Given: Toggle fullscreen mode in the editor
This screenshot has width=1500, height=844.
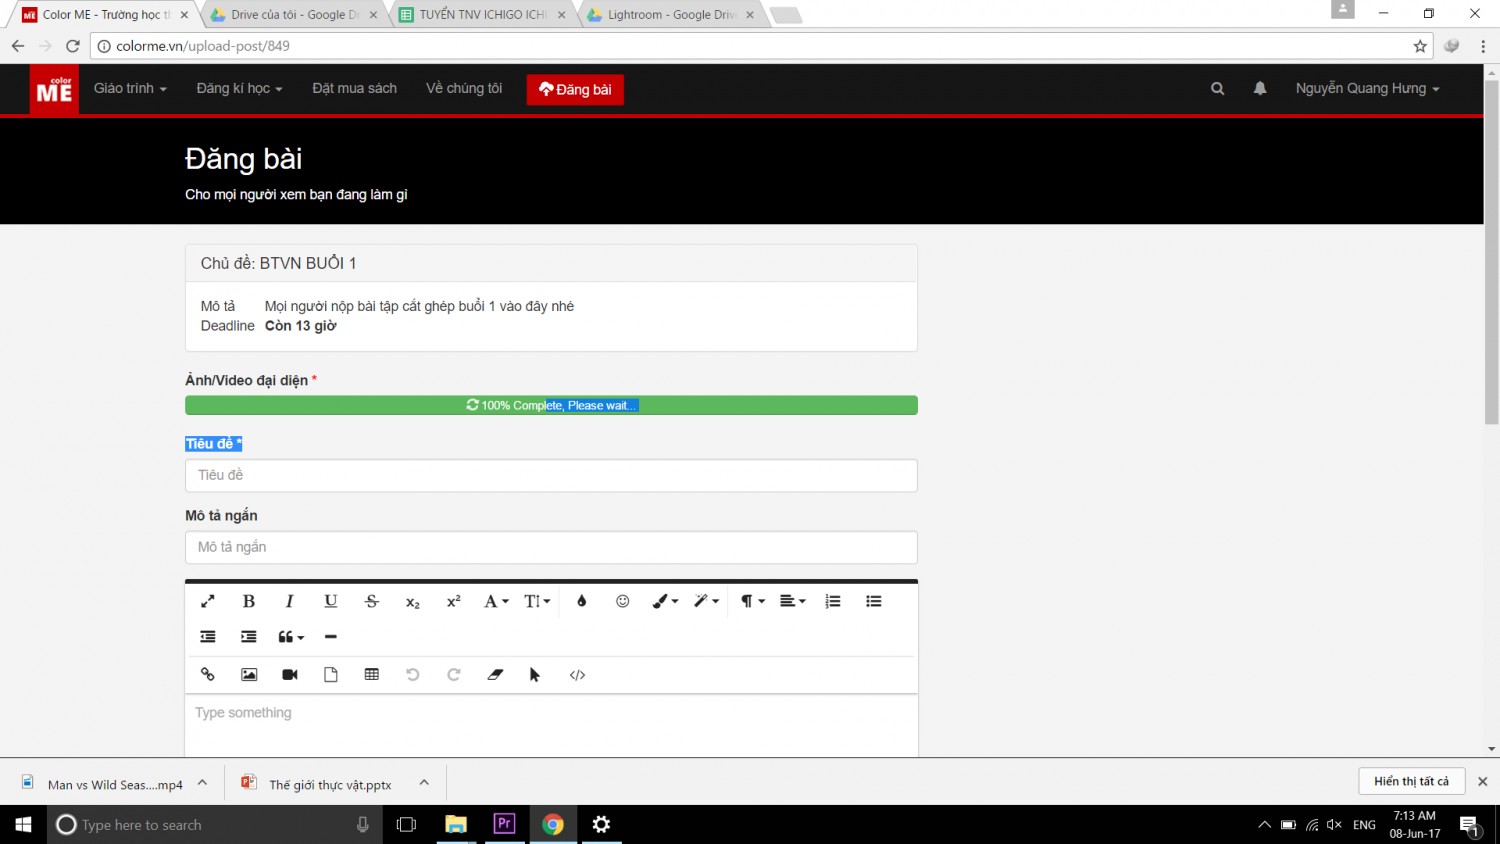Looking at the screenshot, I should click(208, 601).
